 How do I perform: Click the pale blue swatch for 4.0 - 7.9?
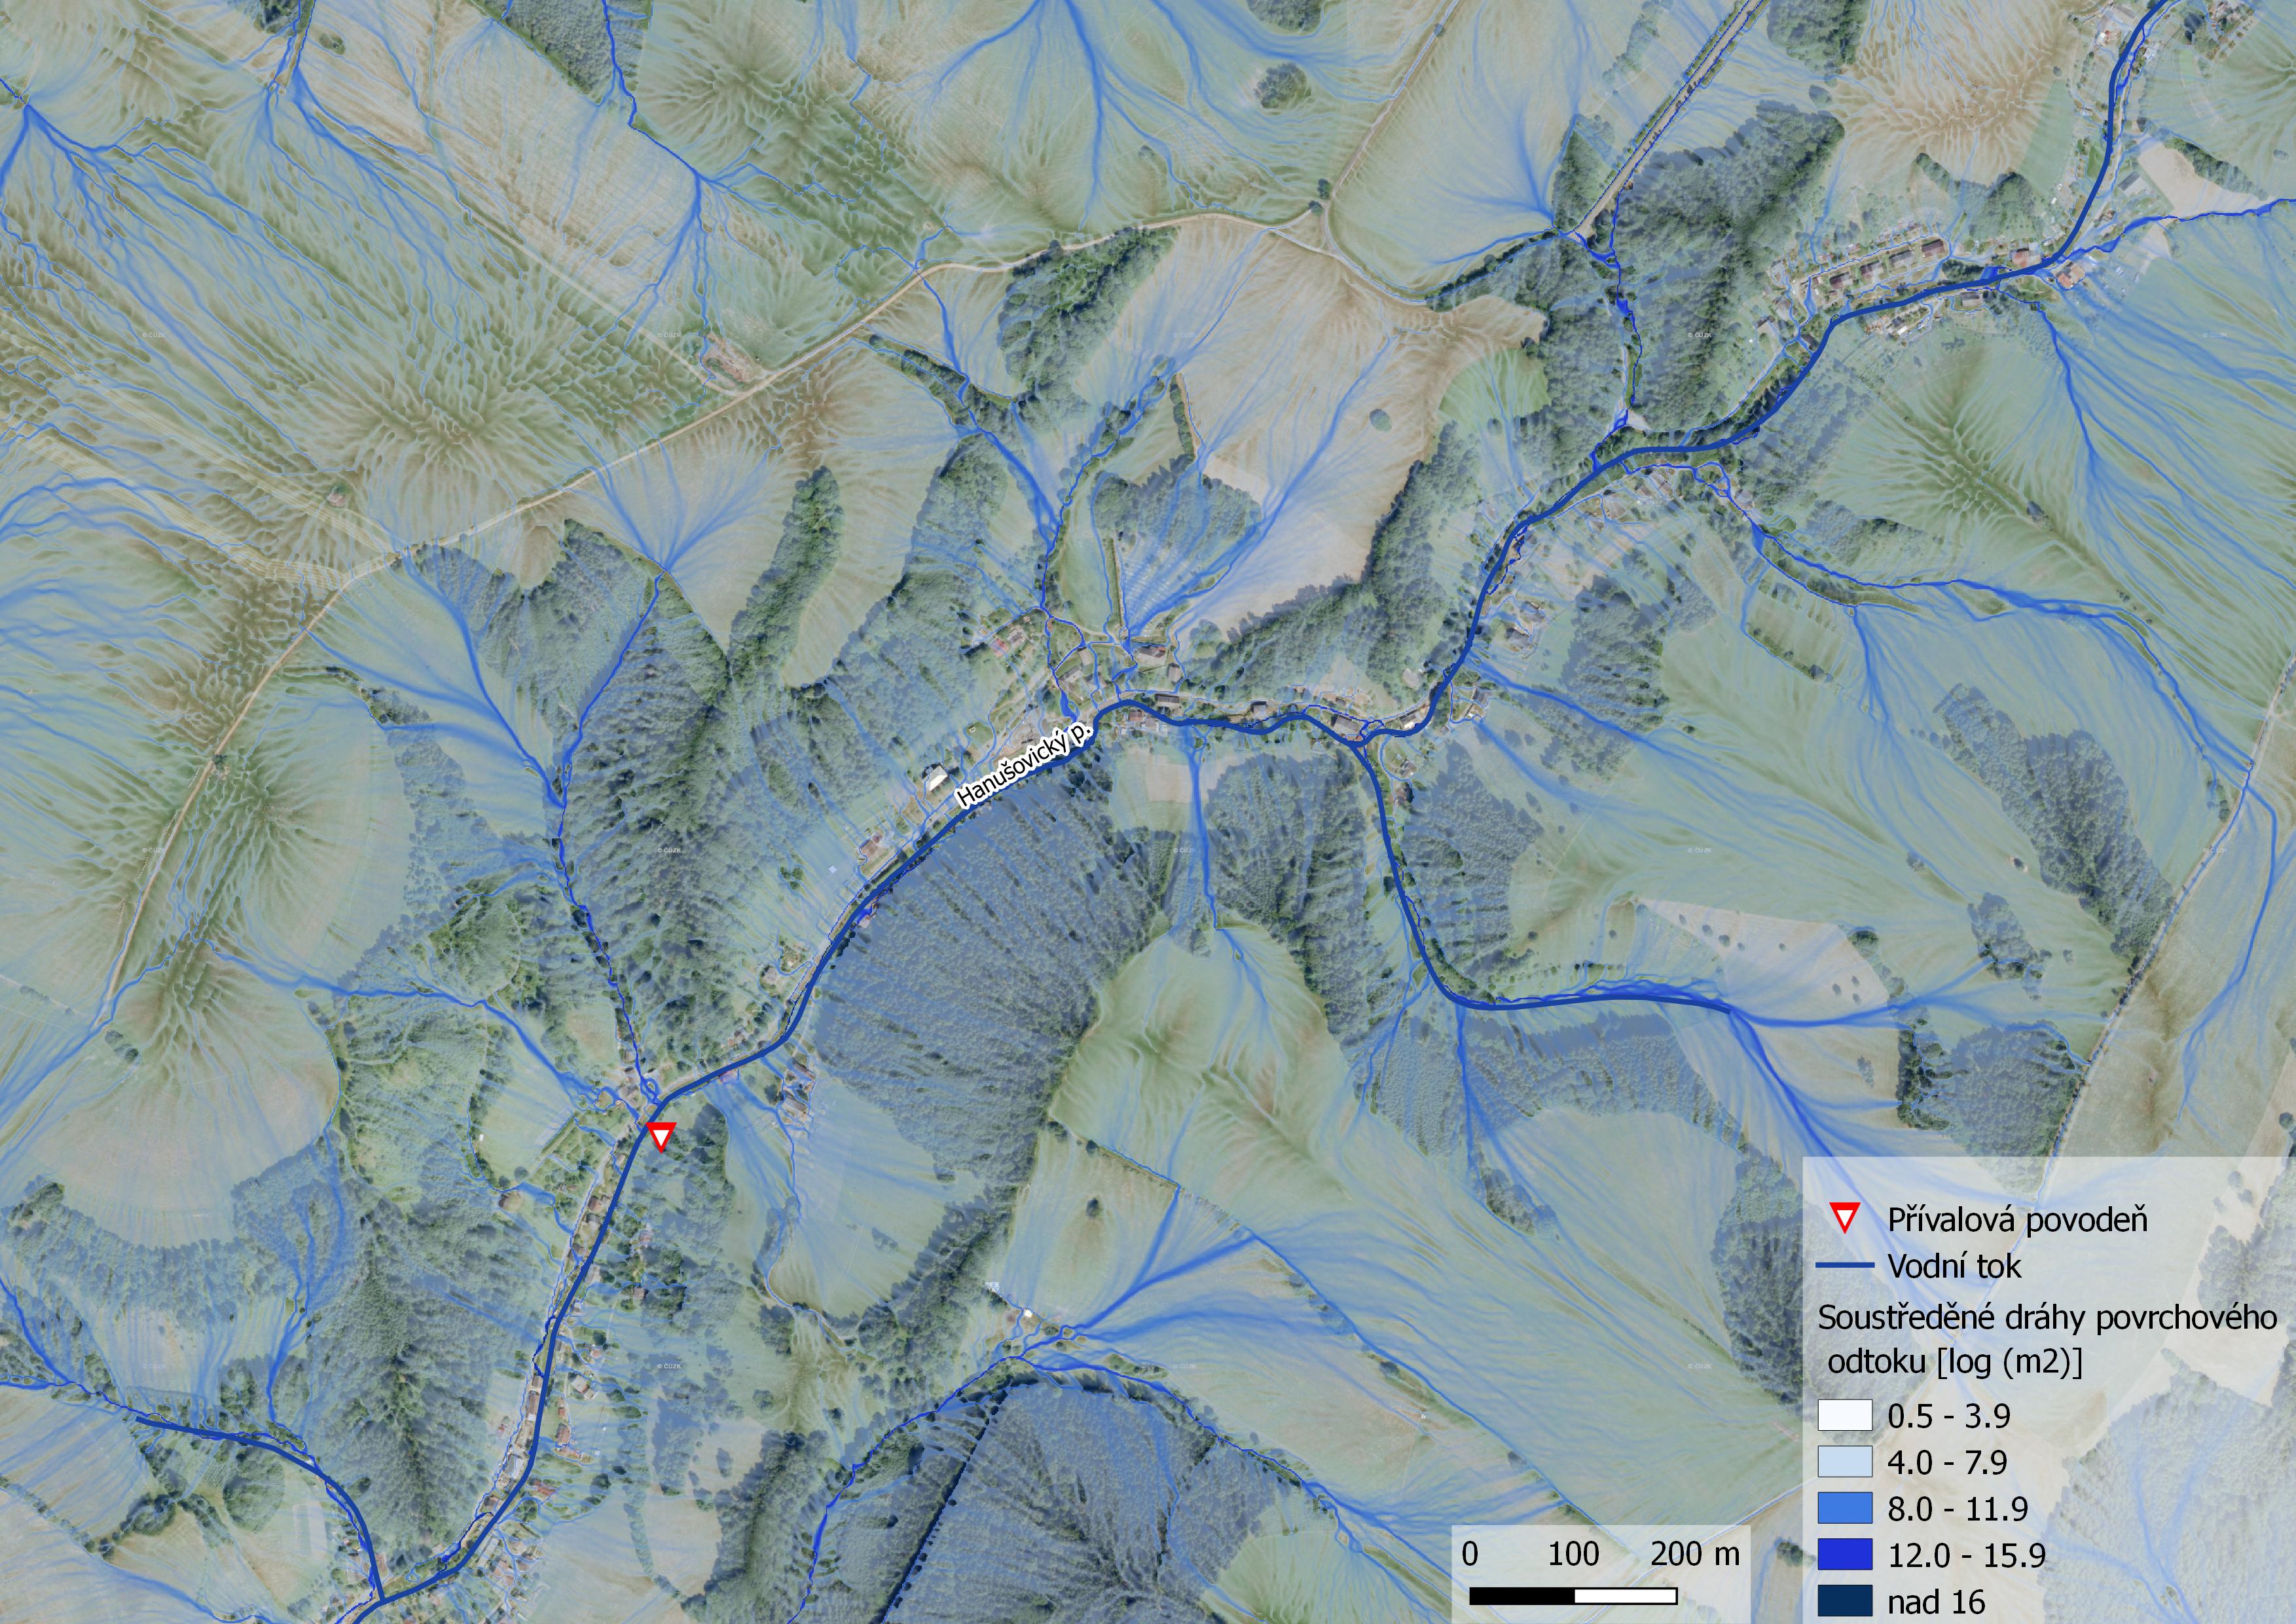(x=1845, y=1462)
